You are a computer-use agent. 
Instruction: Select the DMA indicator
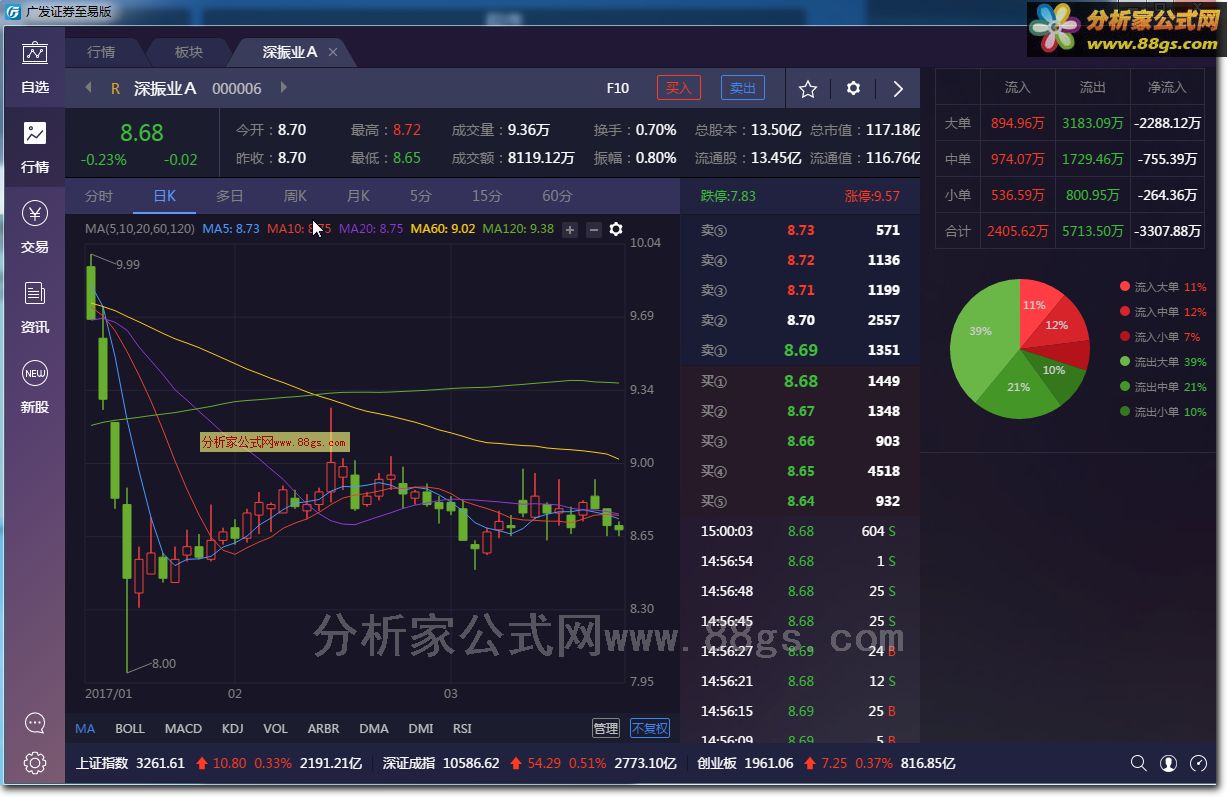tap(374, 729)
